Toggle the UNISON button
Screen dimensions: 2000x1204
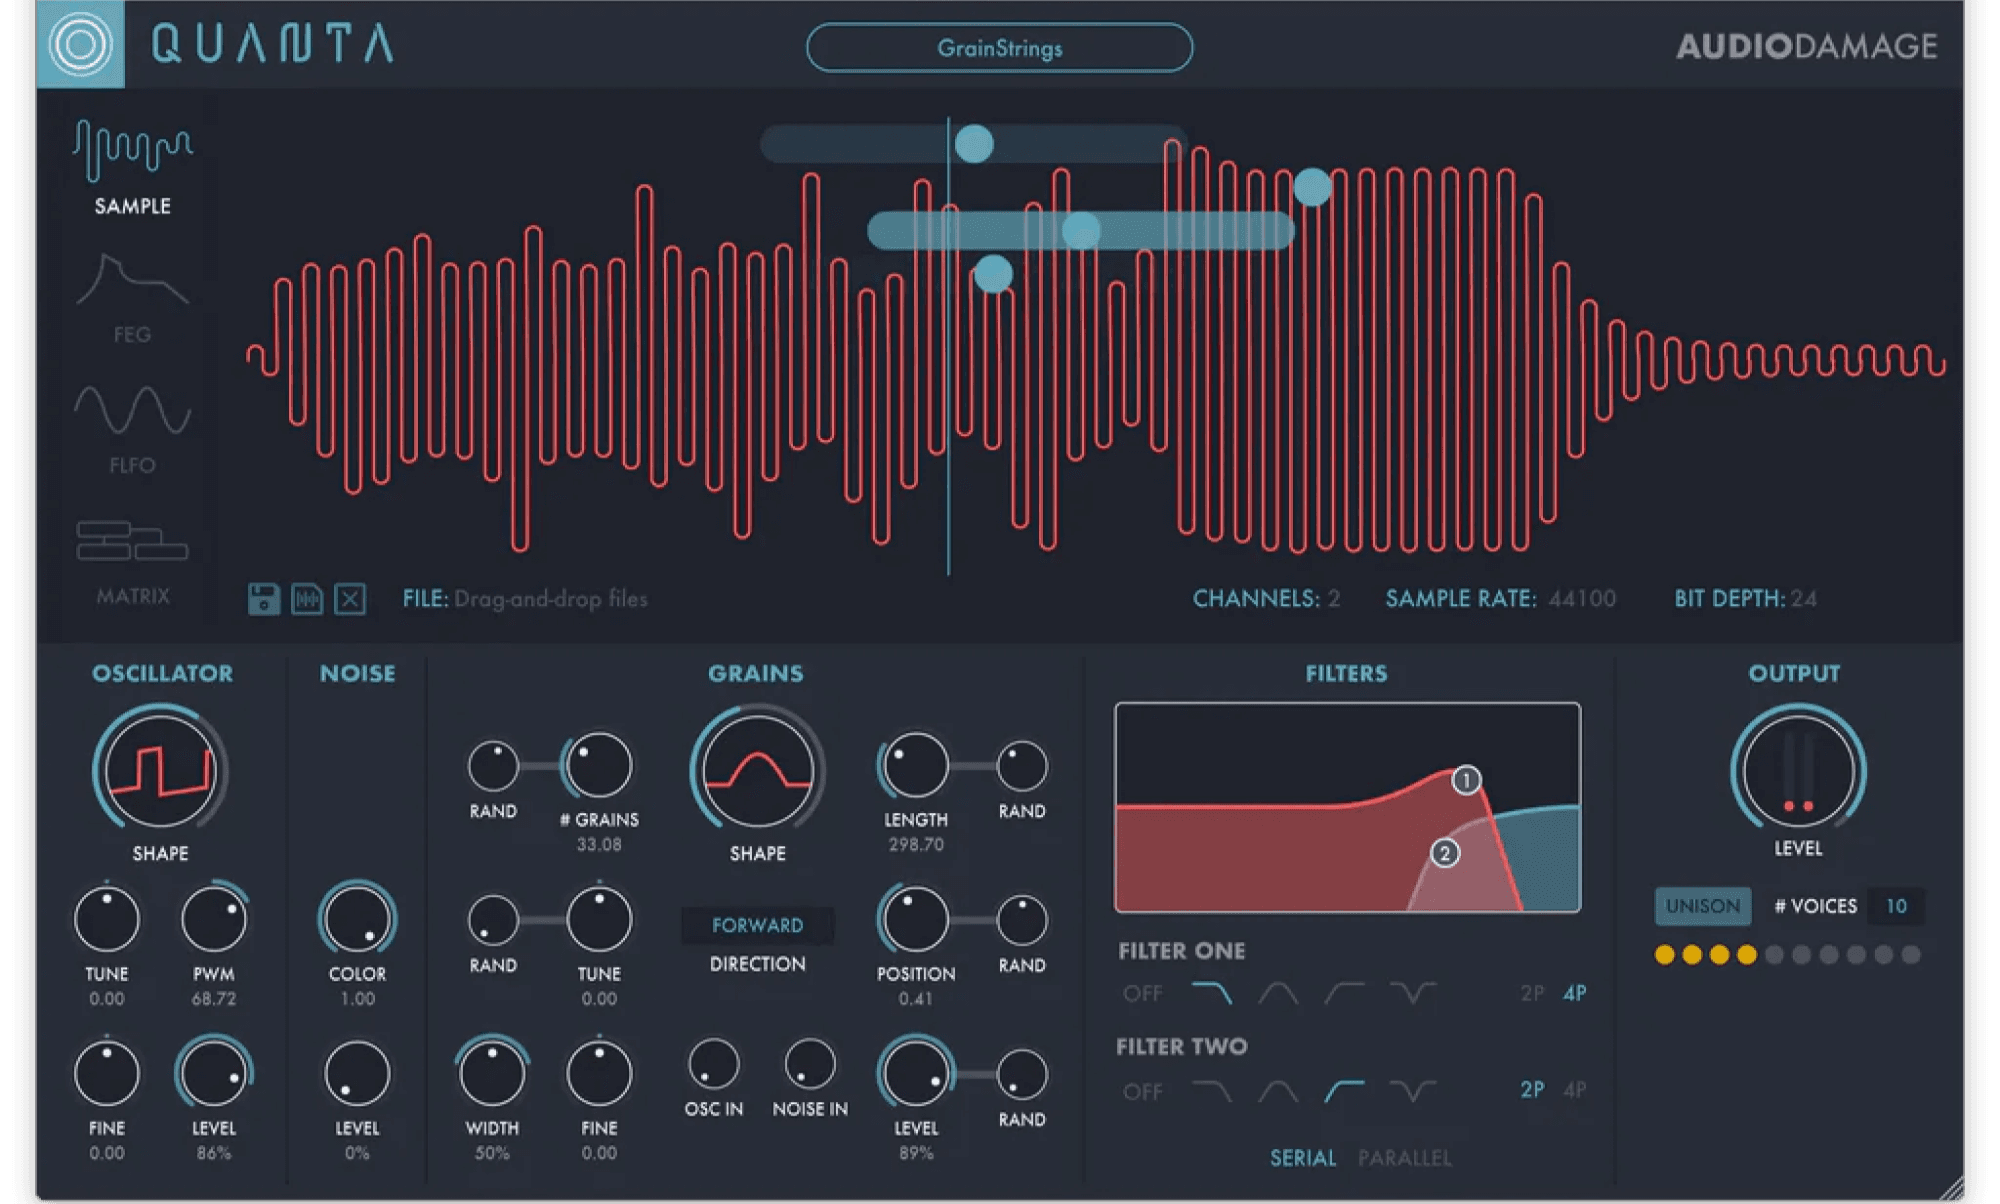coord(1702,906)
